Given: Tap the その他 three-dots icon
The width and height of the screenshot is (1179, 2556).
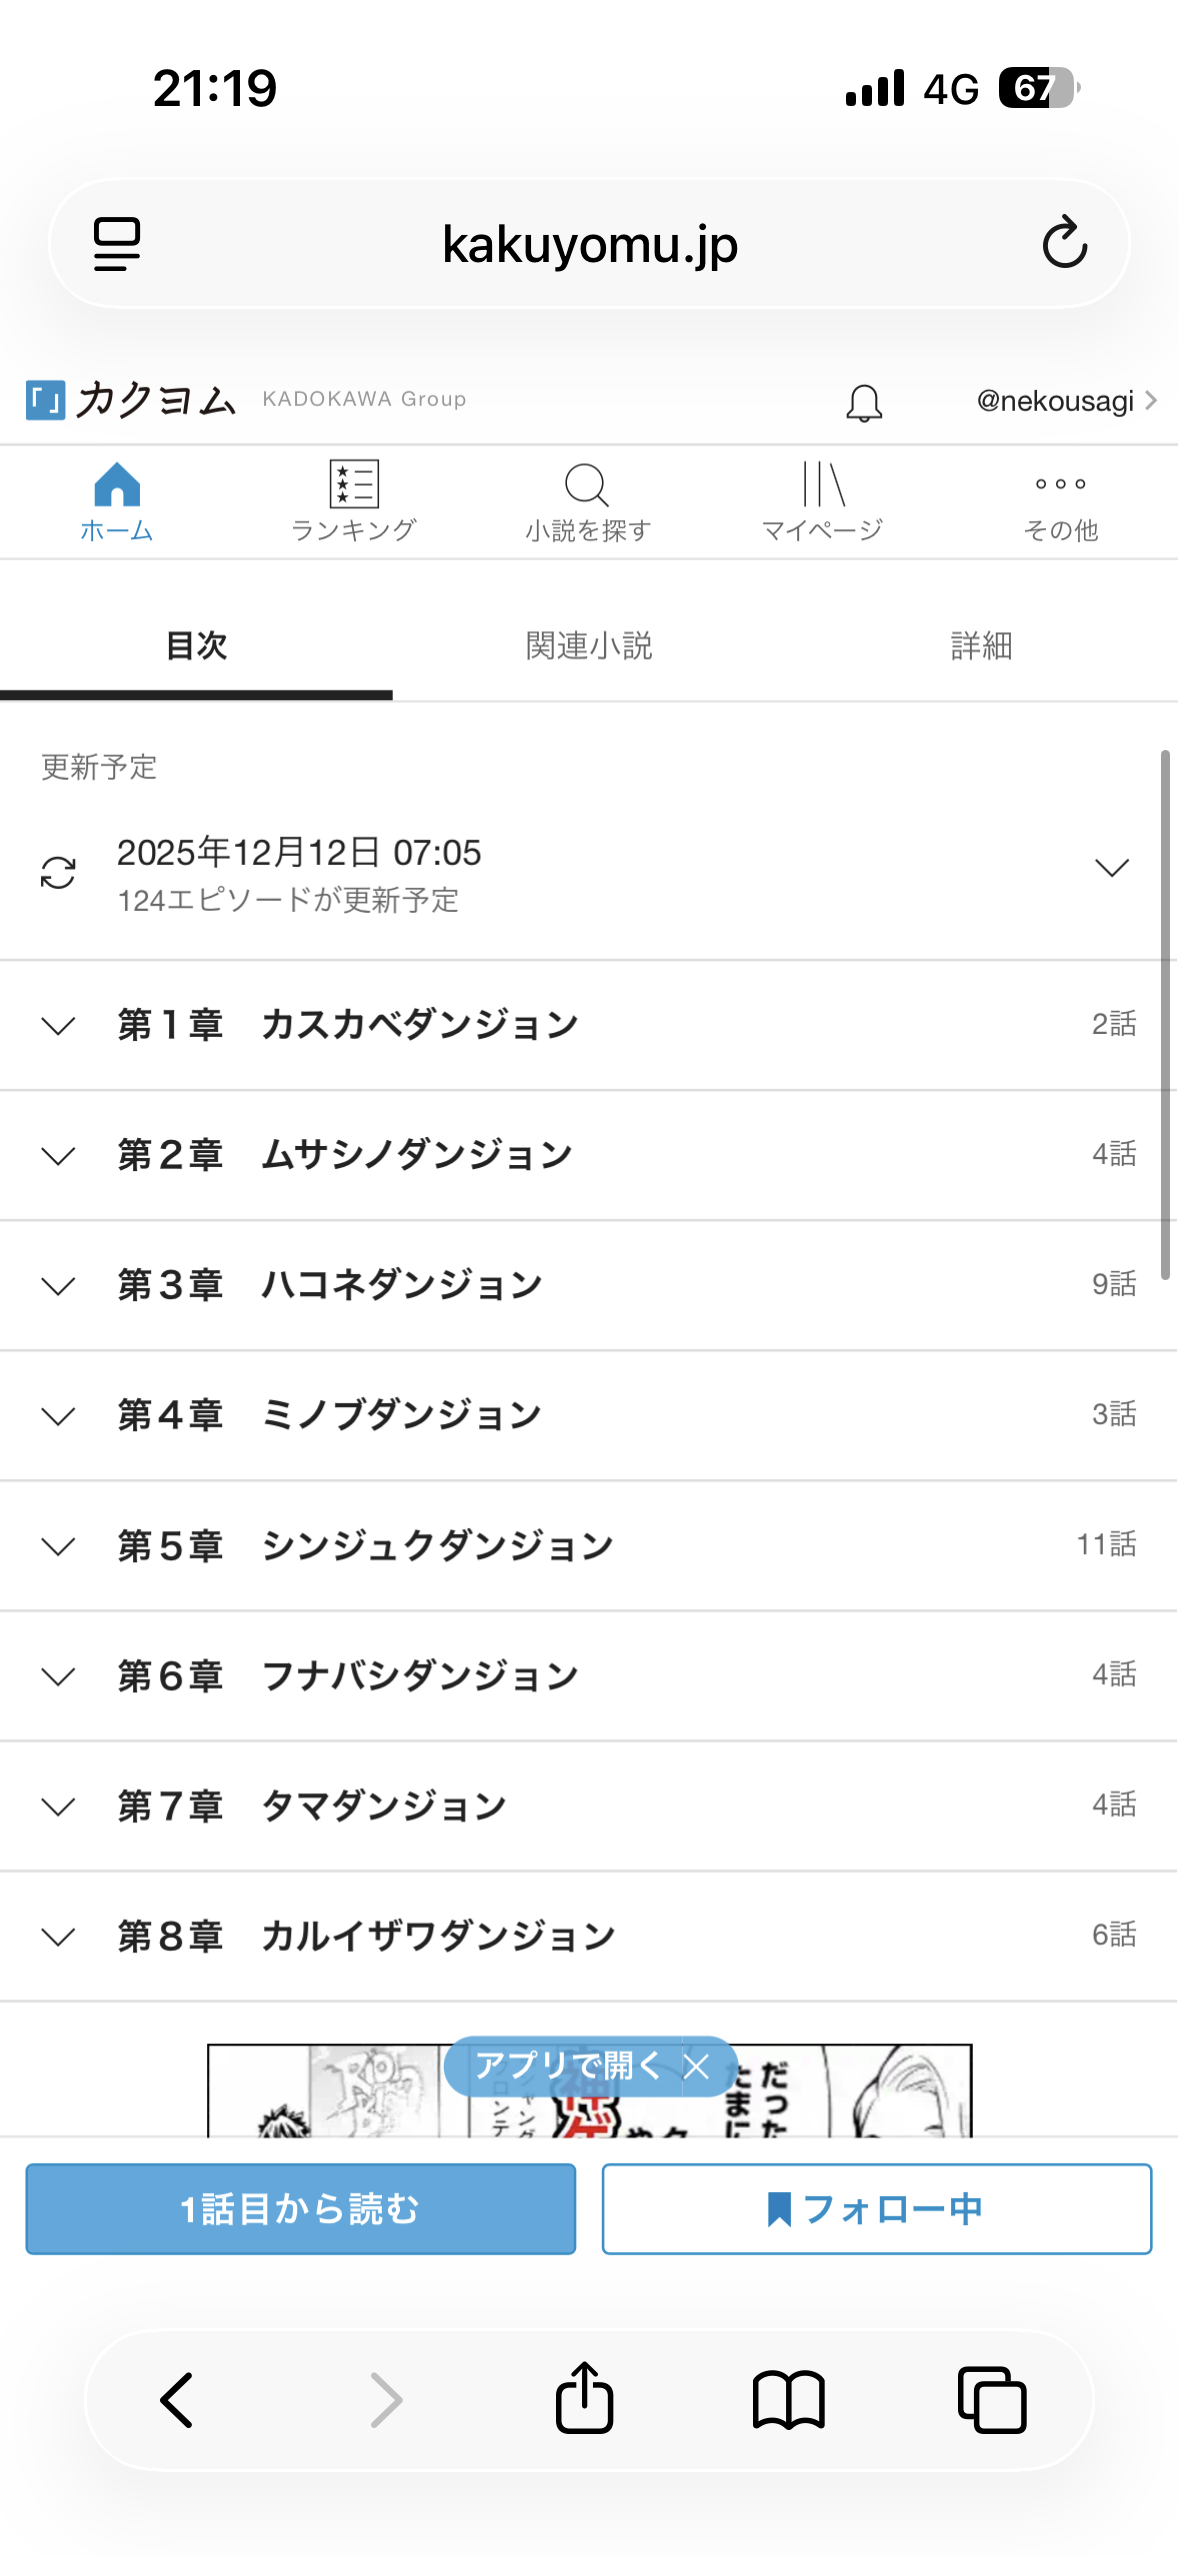Looking at the screenshot, I should (1060, 485).
